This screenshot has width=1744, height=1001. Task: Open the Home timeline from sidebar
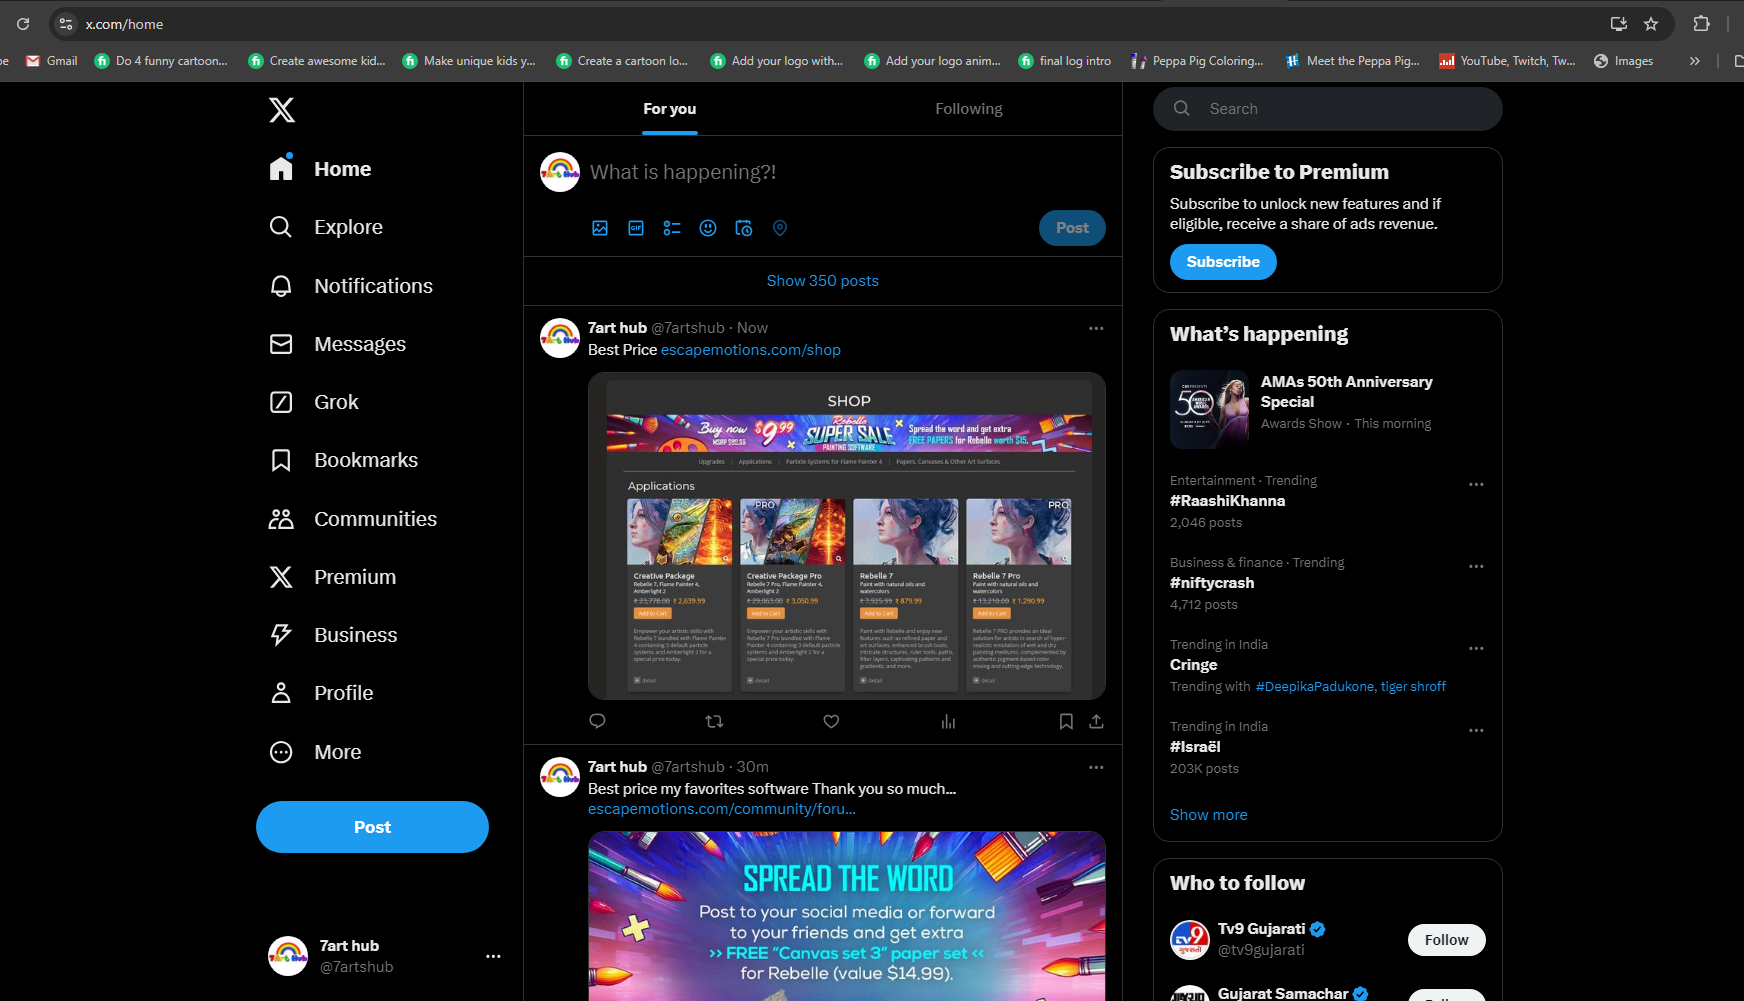point(320,169)
